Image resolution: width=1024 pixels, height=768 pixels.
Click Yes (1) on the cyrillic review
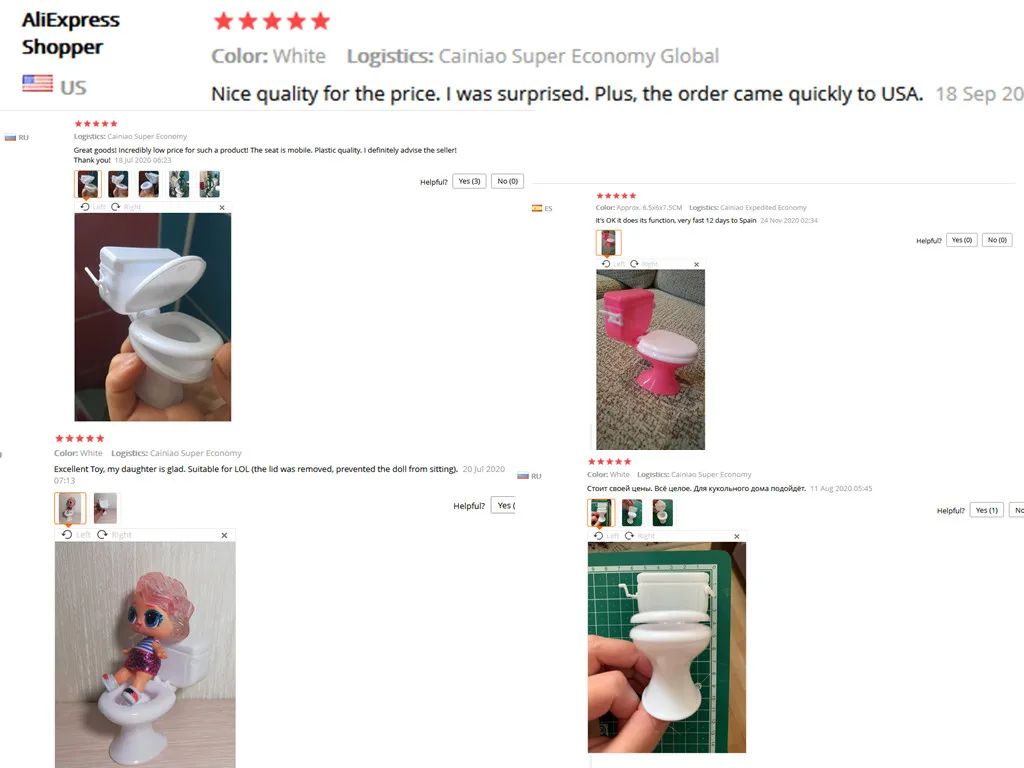click(x=987, y=510)
